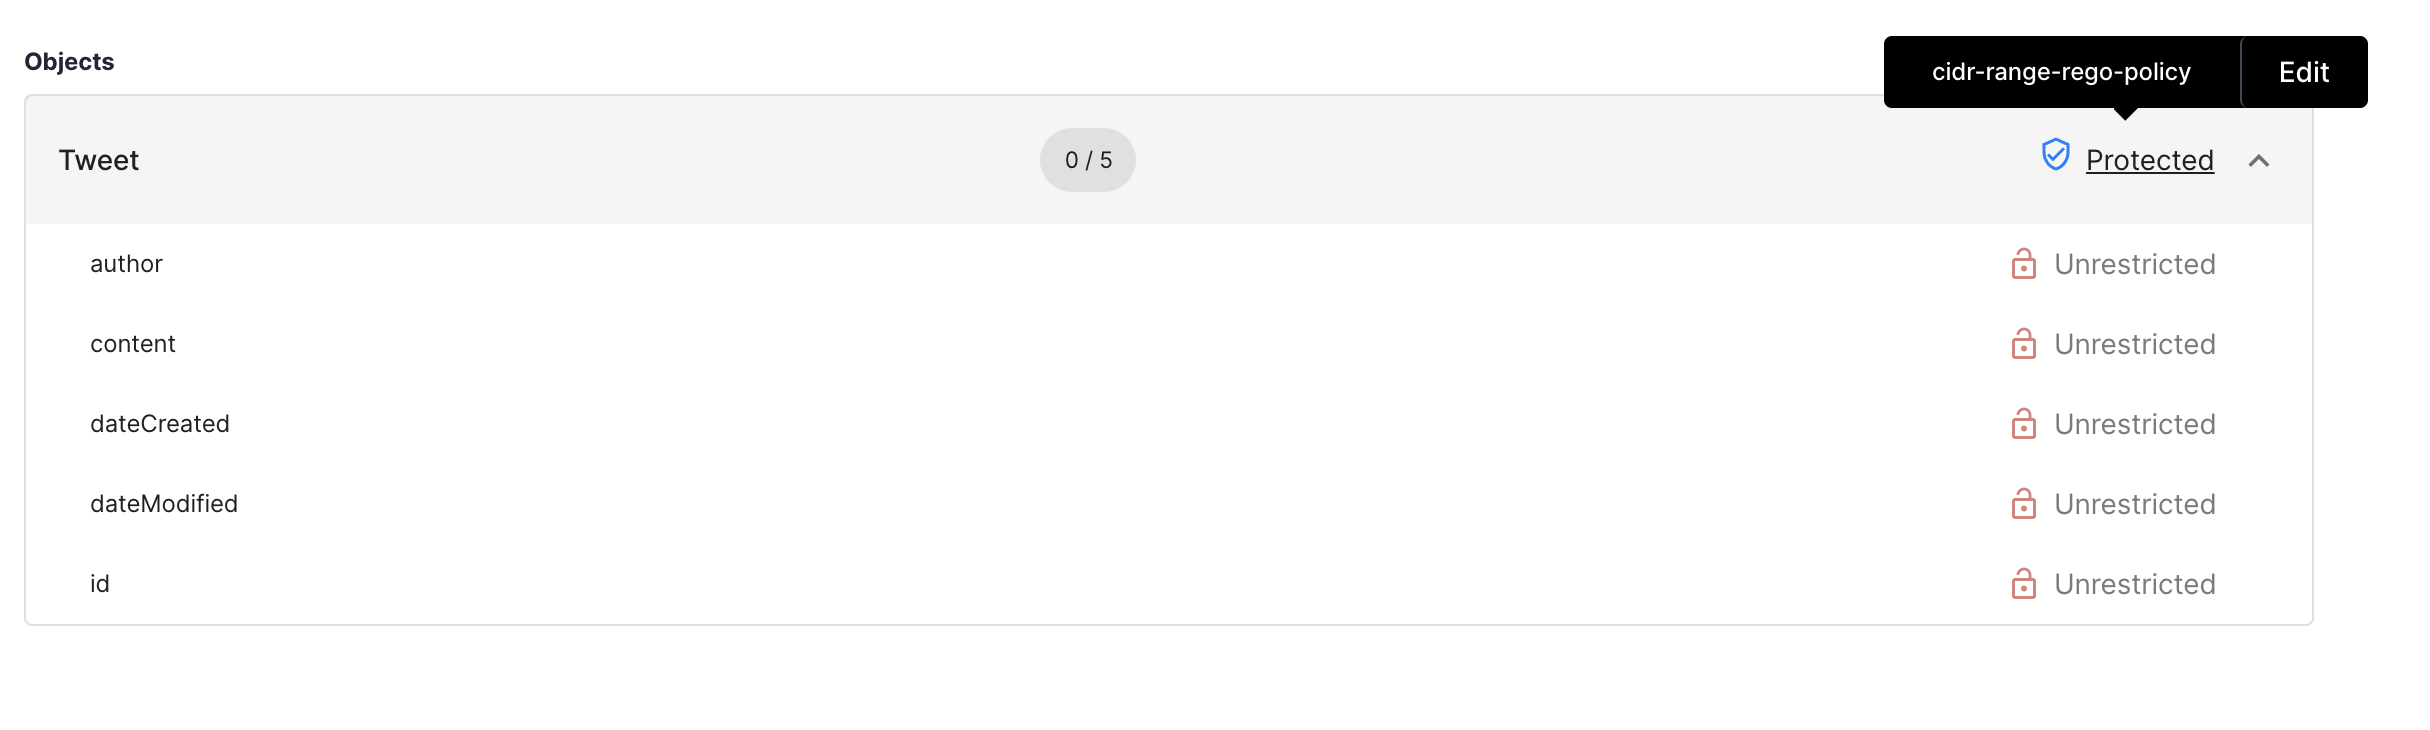Viewport: 2430px width, 730px height.
Task: Click Edit in the policy tooltip
Action: click(2304, 72)
